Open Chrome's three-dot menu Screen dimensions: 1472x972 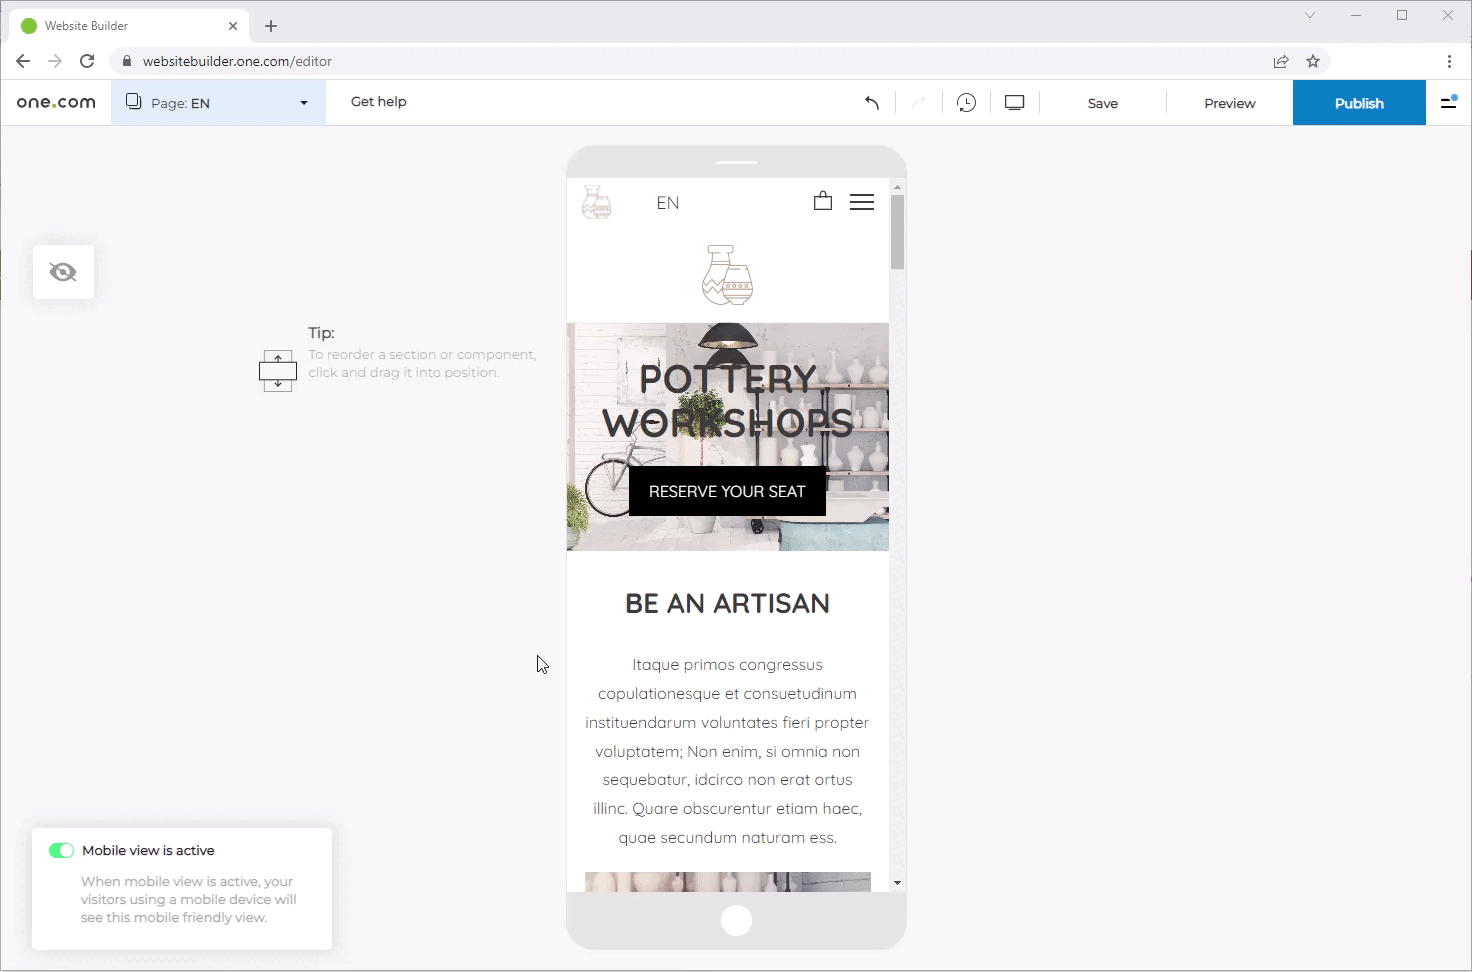coord(1449,61)
